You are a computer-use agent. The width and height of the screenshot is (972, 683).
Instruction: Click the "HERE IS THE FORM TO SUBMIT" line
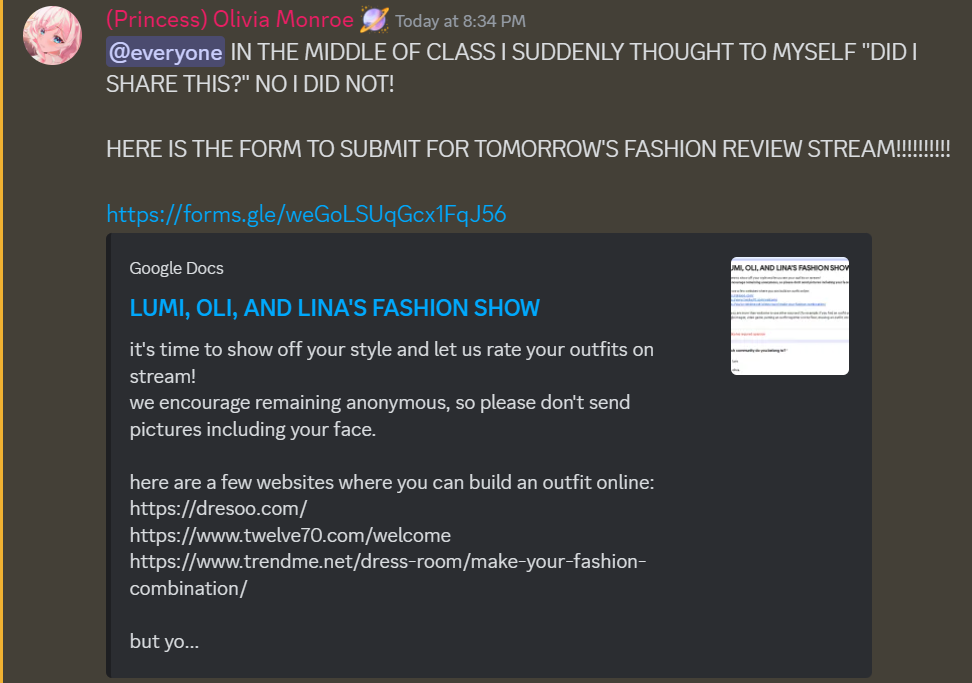528,149
